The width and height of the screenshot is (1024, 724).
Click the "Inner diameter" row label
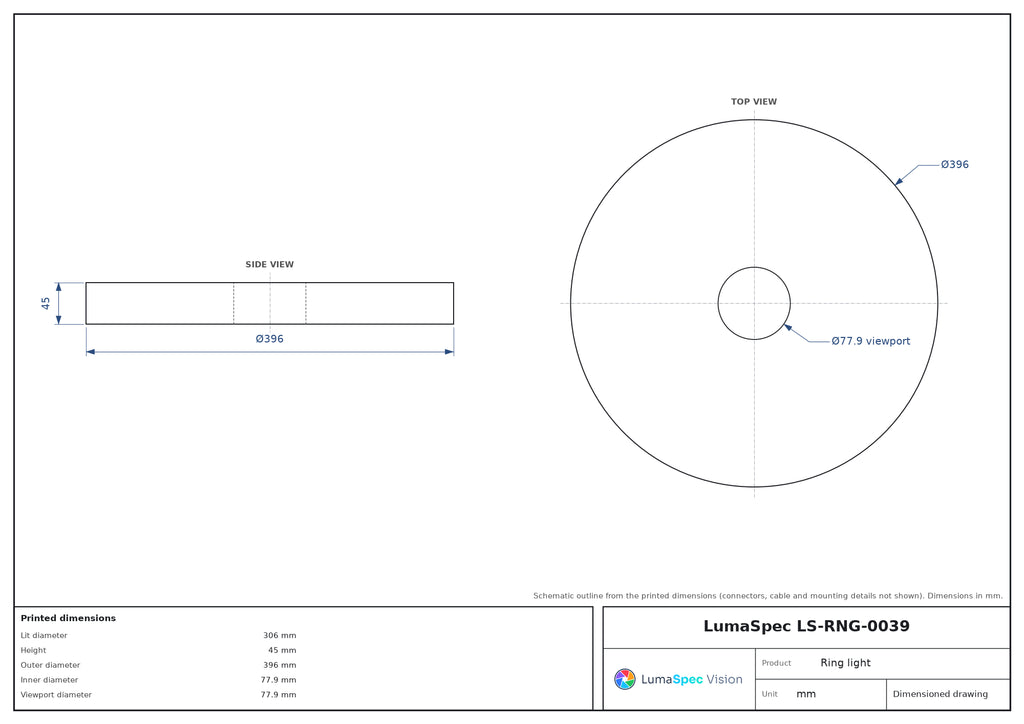pos(49,680)
